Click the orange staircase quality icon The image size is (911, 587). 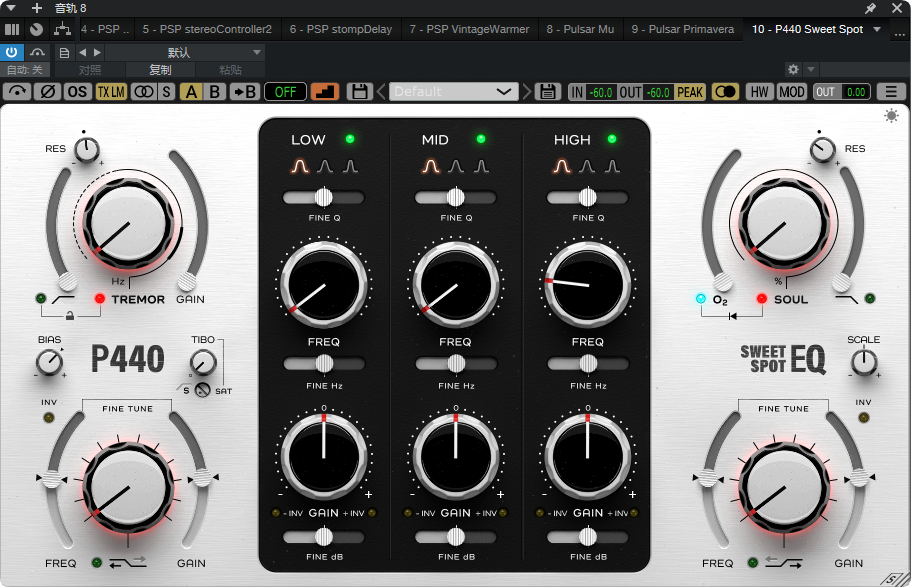[325, 92]
